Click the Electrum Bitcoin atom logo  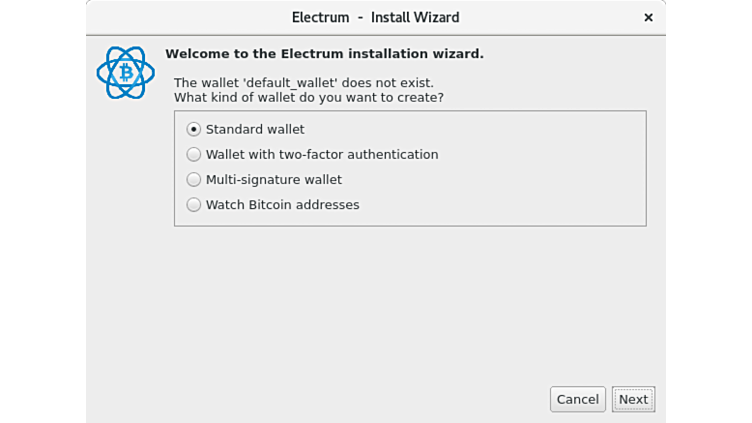(x=126, y=72)
